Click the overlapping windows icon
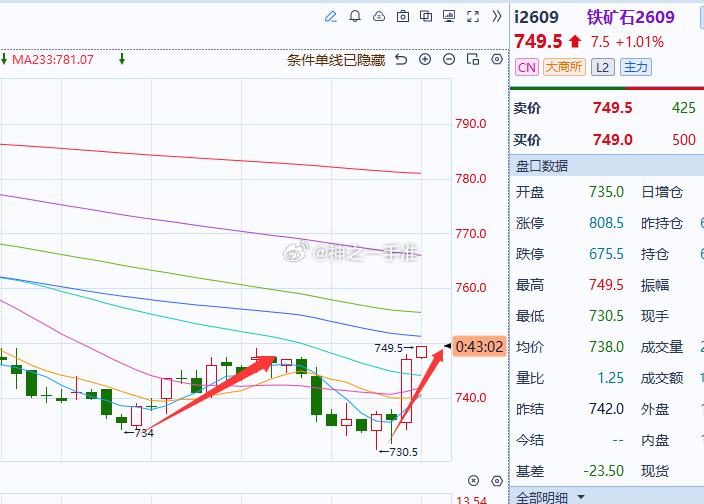The image size is (704, 504). [x=426, y=17]
